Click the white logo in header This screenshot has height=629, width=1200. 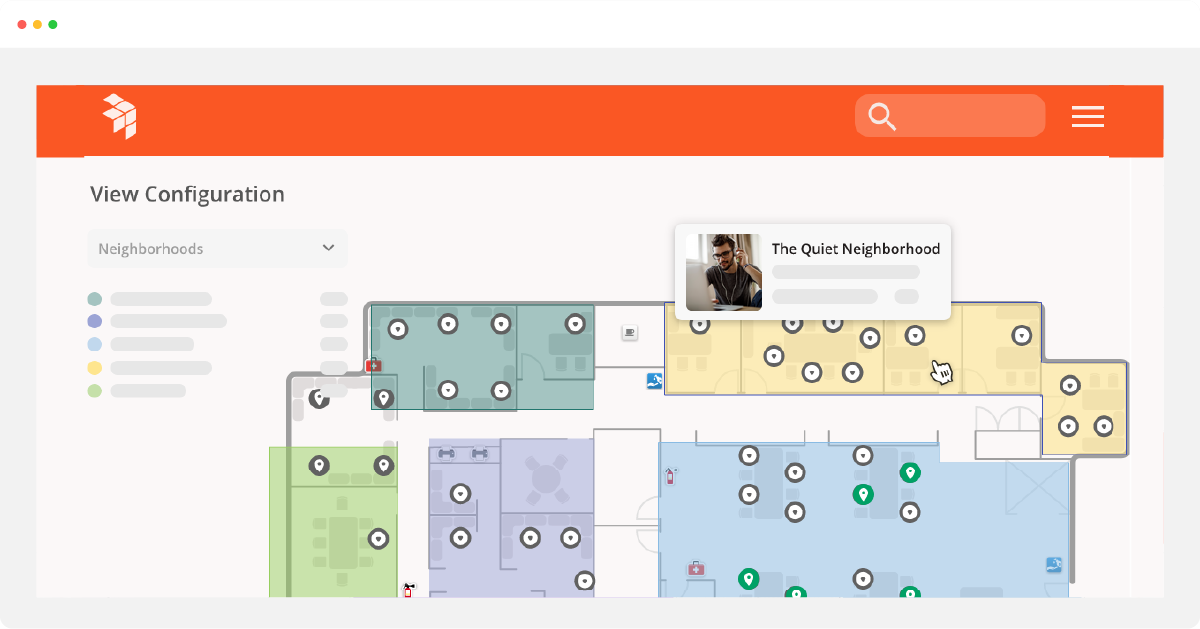pyautogui.click(x=120, y=115)
